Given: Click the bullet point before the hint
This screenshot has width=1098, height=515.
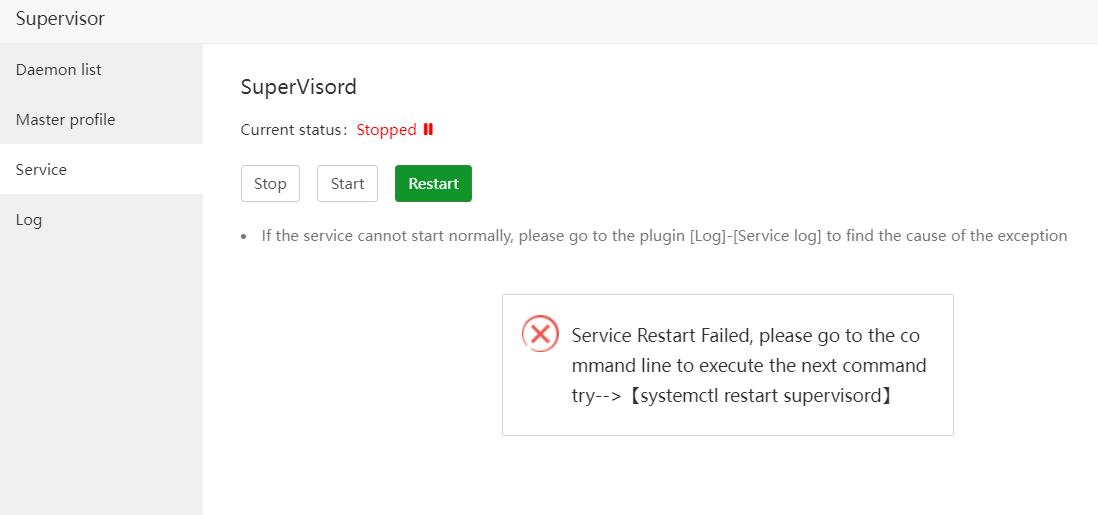Looking at the screenshot, I should (244, 238).
